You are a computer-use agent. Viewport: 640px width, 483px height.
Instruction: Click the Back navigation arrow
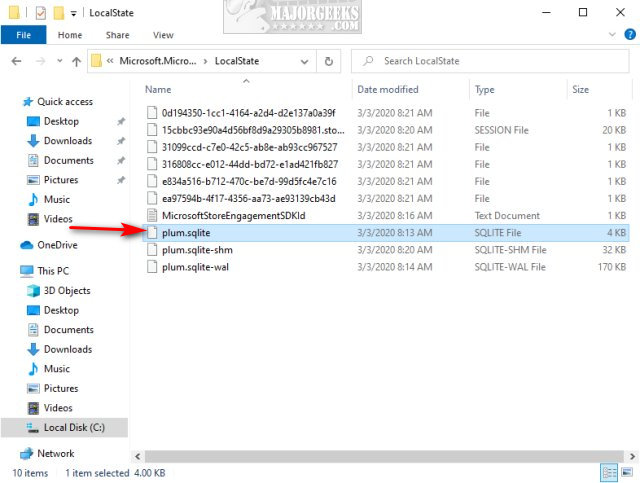16,61
